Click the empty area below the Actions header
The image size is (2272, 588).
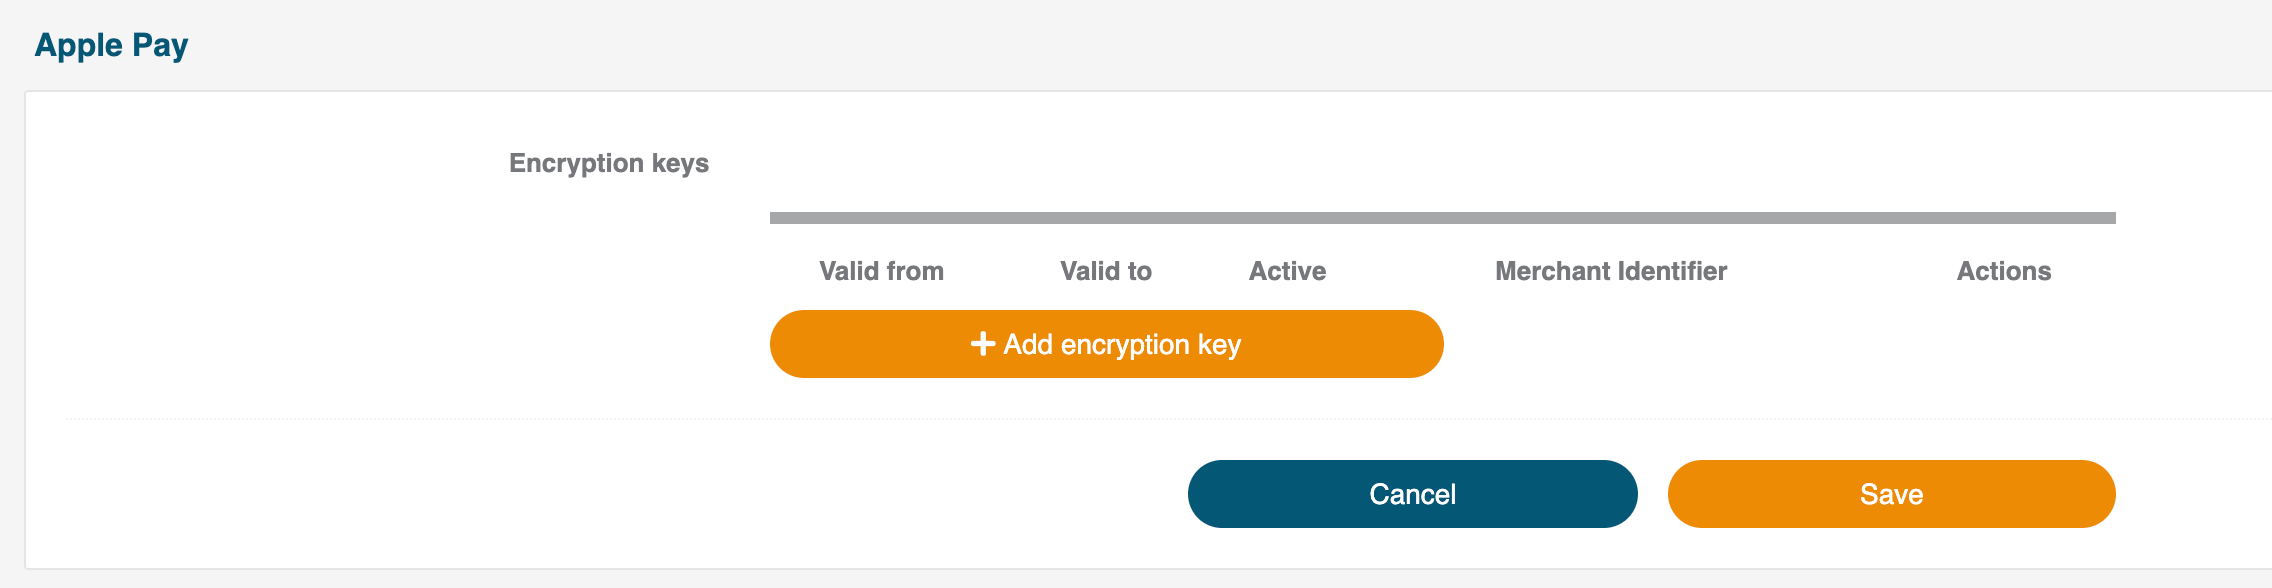2003,345
